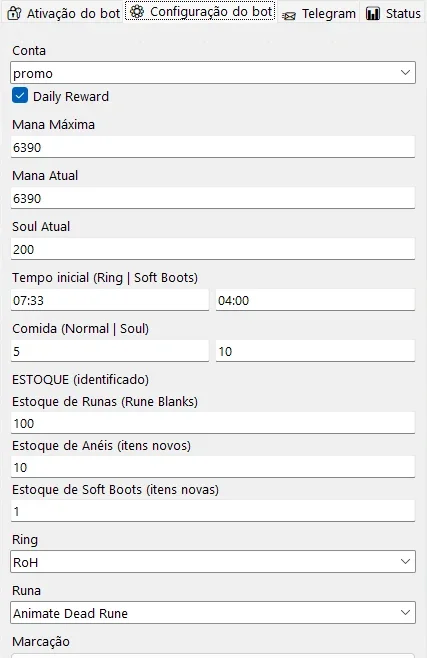Click the Ring start time field 07:33
Image resolution: width=427 pixels, height=658 pixels.
coord(110,300)
